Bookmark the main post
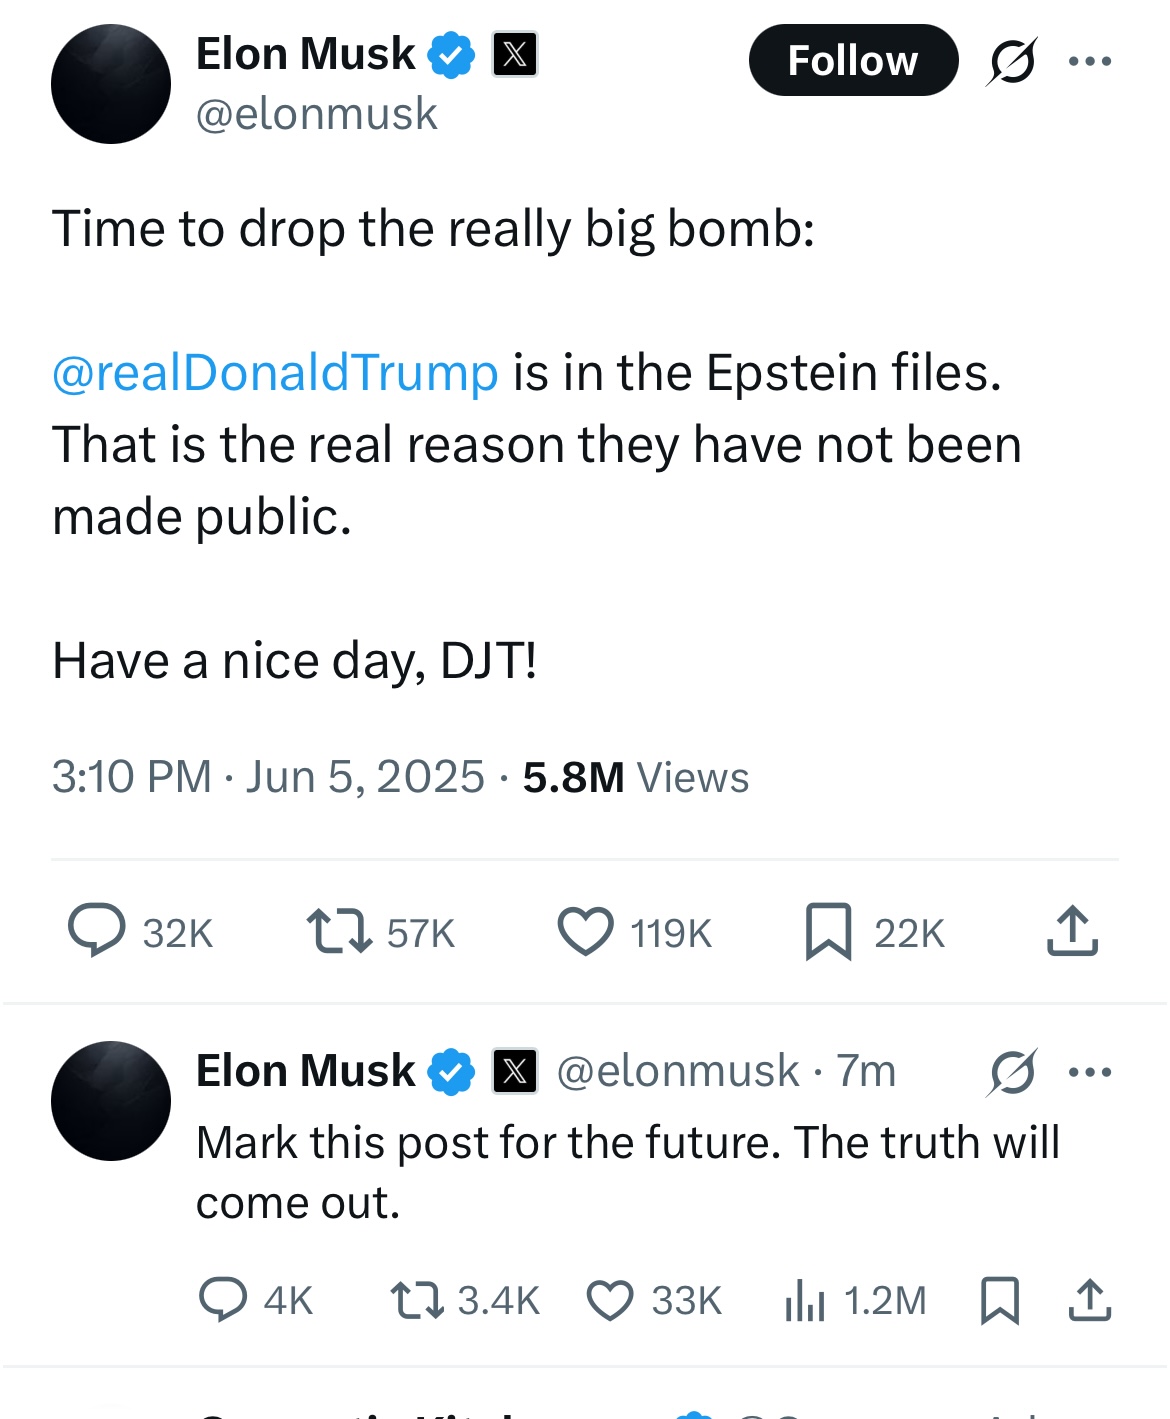This screenshot has width=1170, height=1419. point(828,931)
